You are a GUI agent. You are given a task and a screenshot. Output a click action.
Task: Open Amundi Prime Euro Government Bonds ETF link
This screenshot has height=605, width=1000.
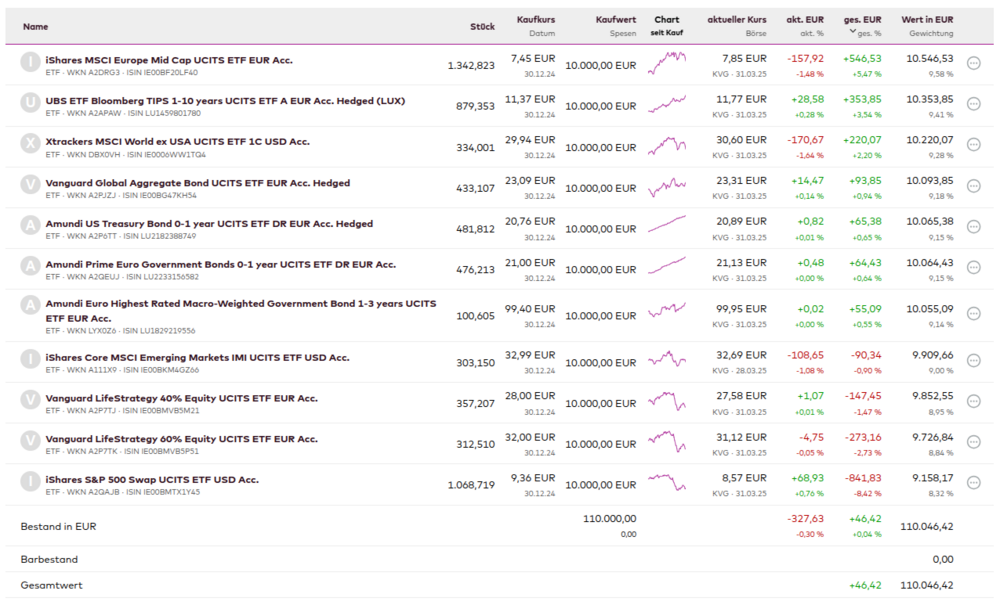pos(221,264)
